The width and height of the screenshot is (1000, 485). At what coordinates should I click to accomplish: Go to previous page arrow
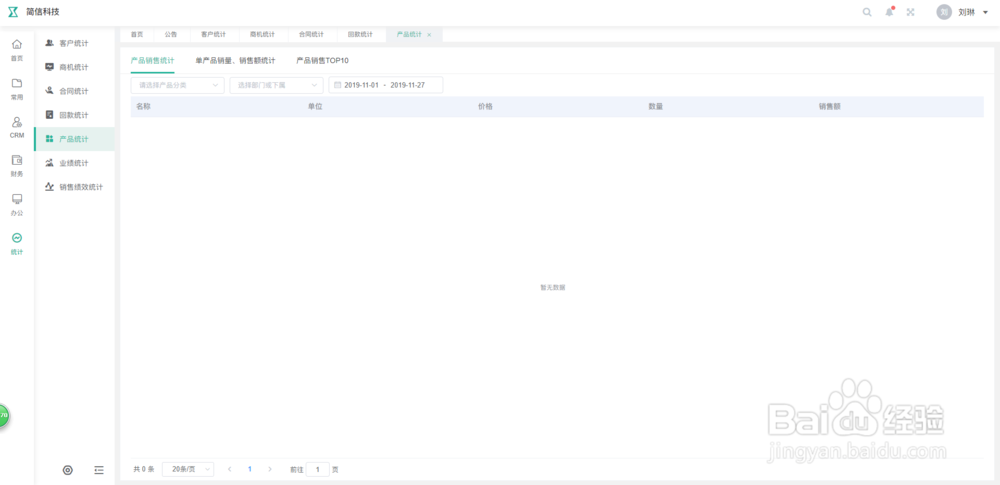(230, 469)
